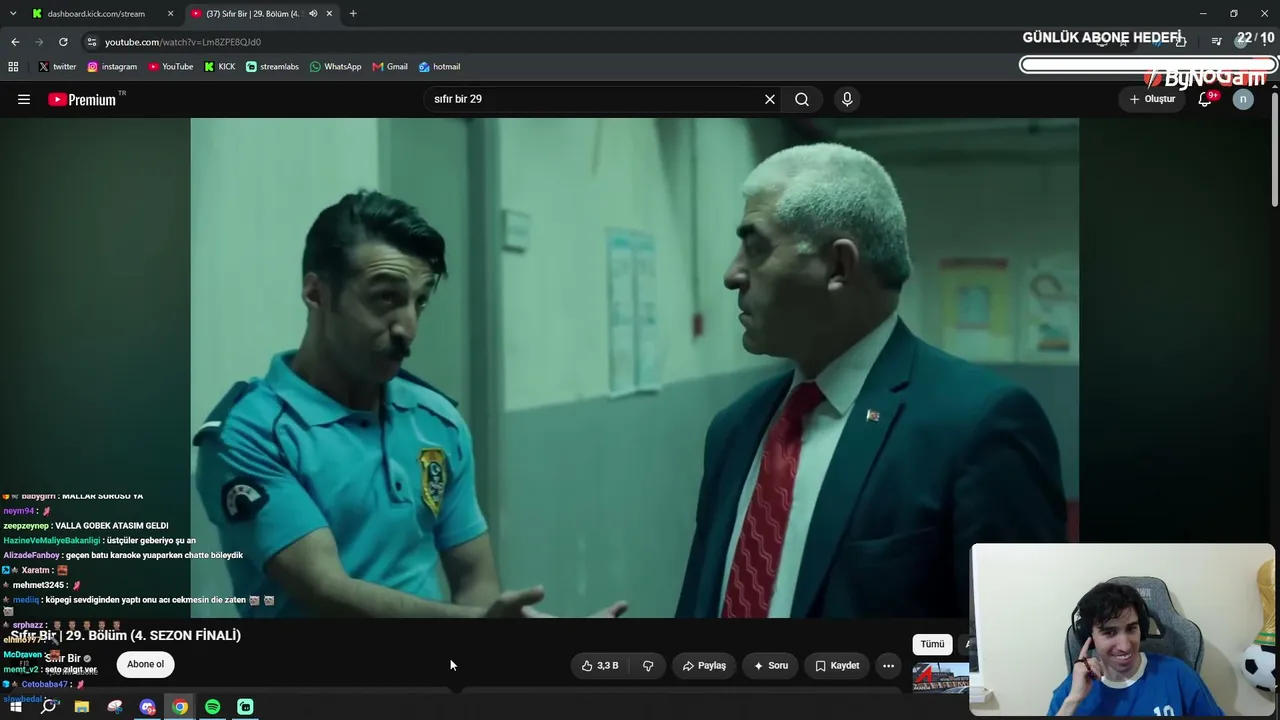Viewport: 1280px width, 720px height.
Task: Open the more actions three-dot menu
Action: tap(888, 665)
